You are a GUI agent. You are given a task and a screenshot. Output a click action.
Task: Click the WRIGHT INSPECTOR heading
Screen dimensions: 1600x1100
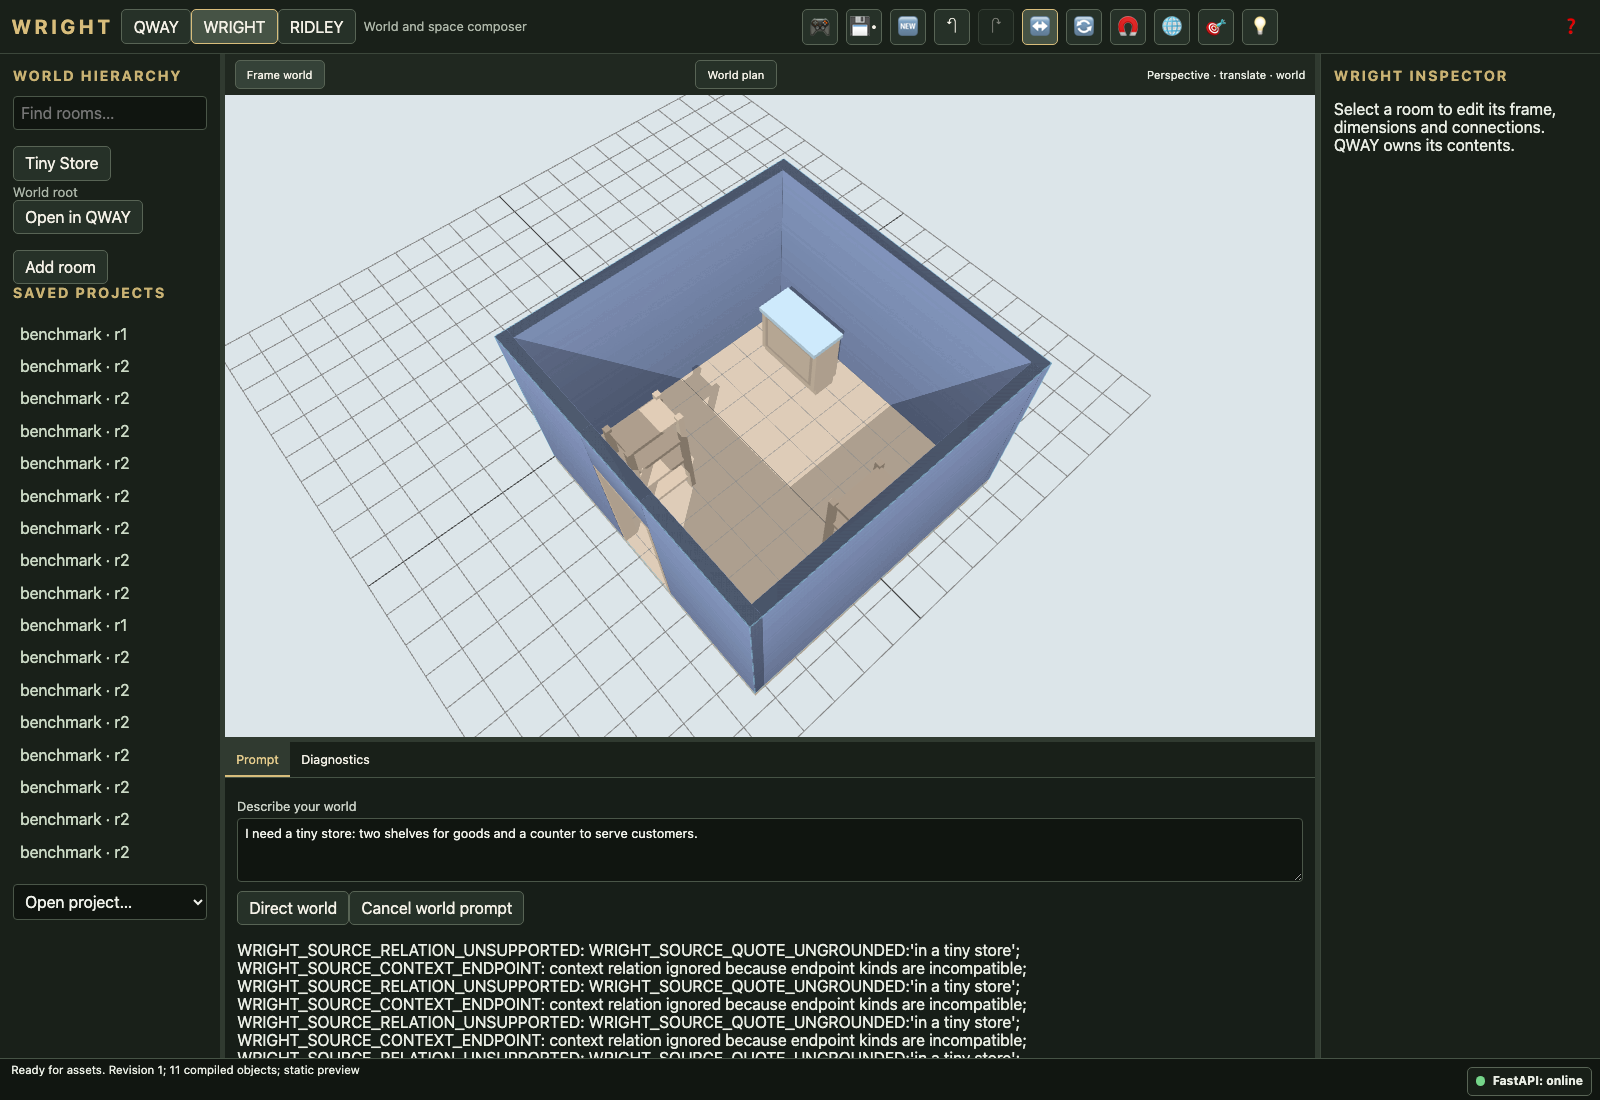1420,76
